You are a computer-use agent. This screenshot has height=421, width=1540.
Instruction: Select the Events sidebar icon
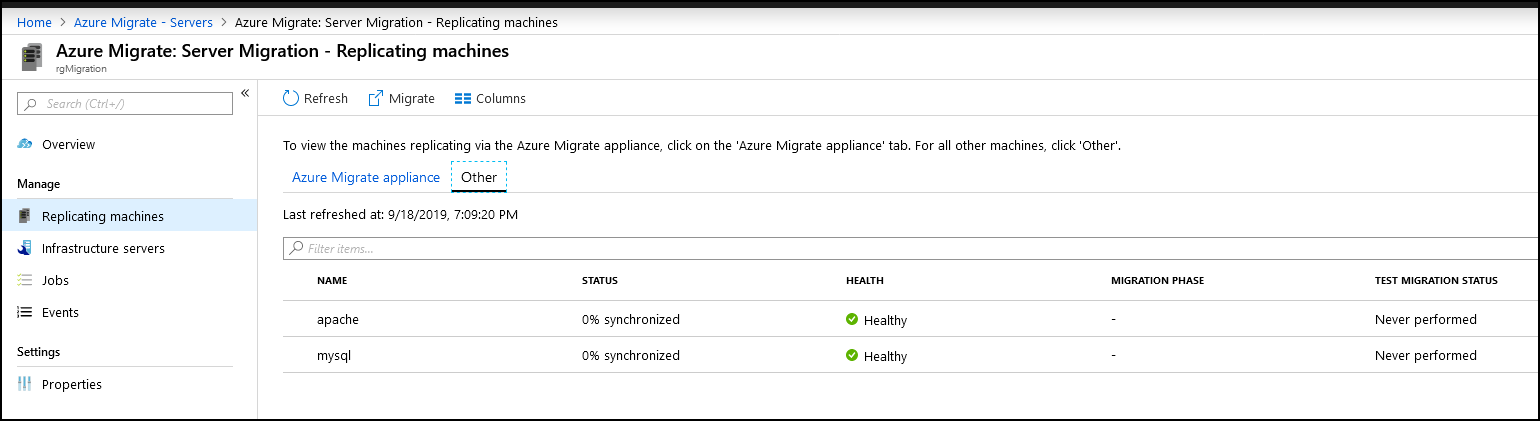(x=25, y=312)
